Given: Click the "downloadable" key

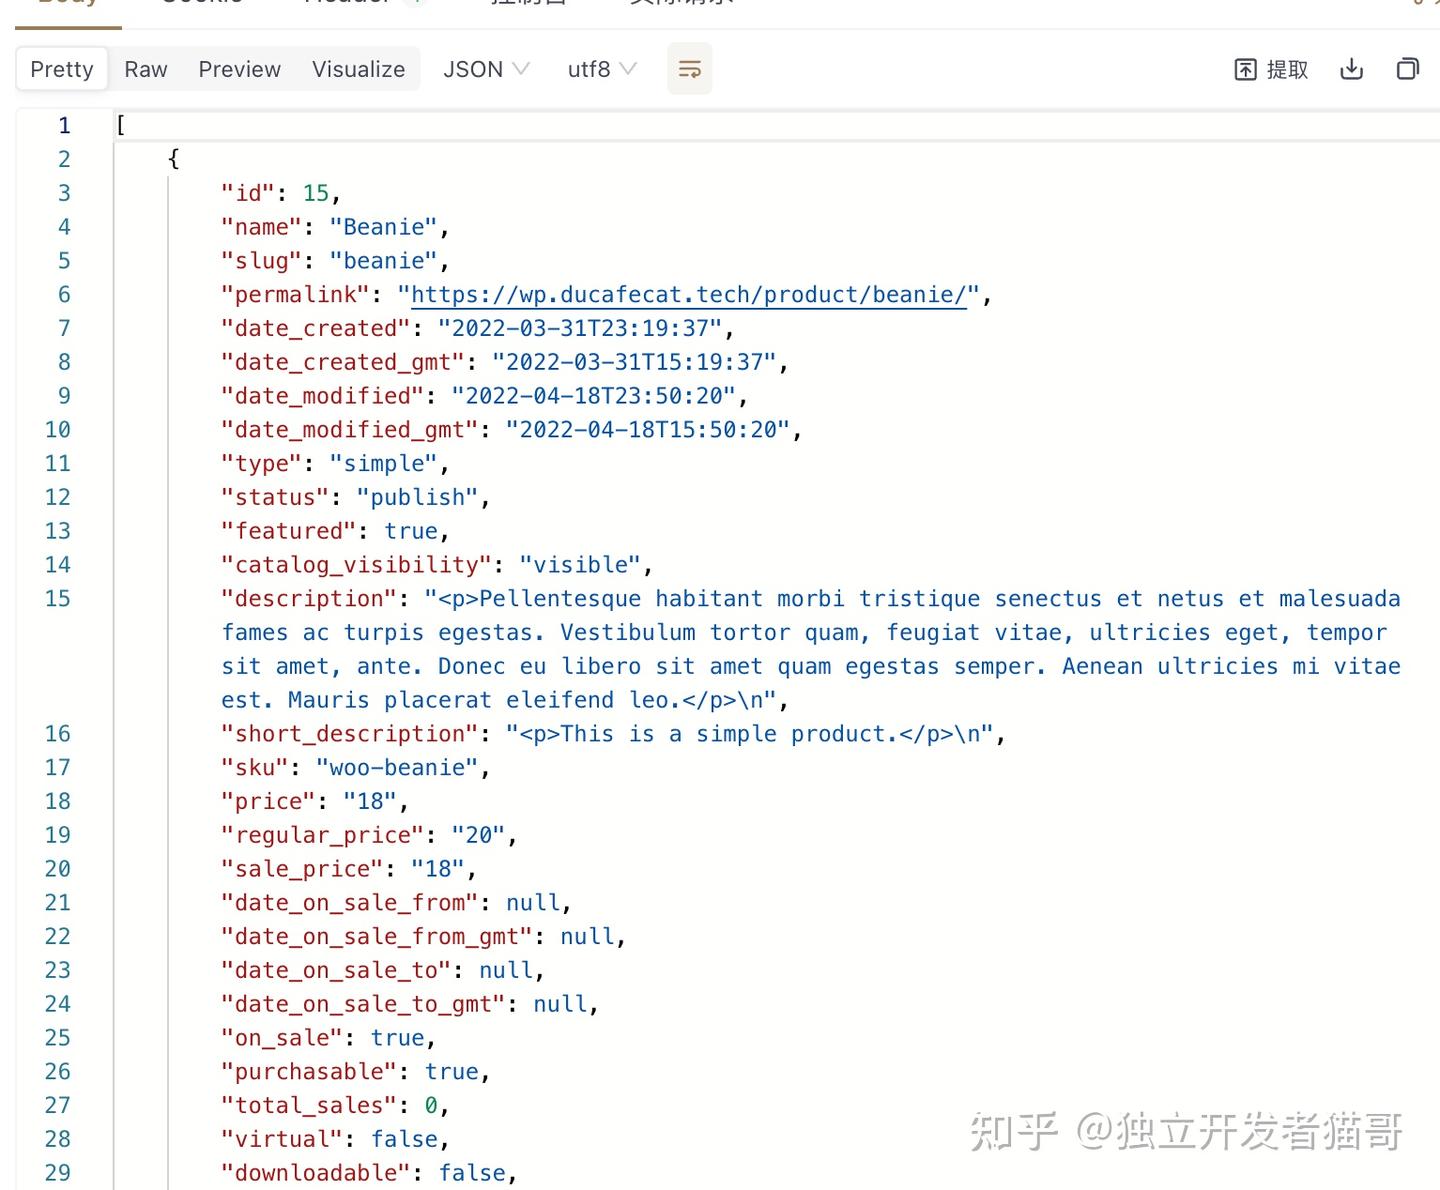Looking at the screenshot, I should point(316,1173).
